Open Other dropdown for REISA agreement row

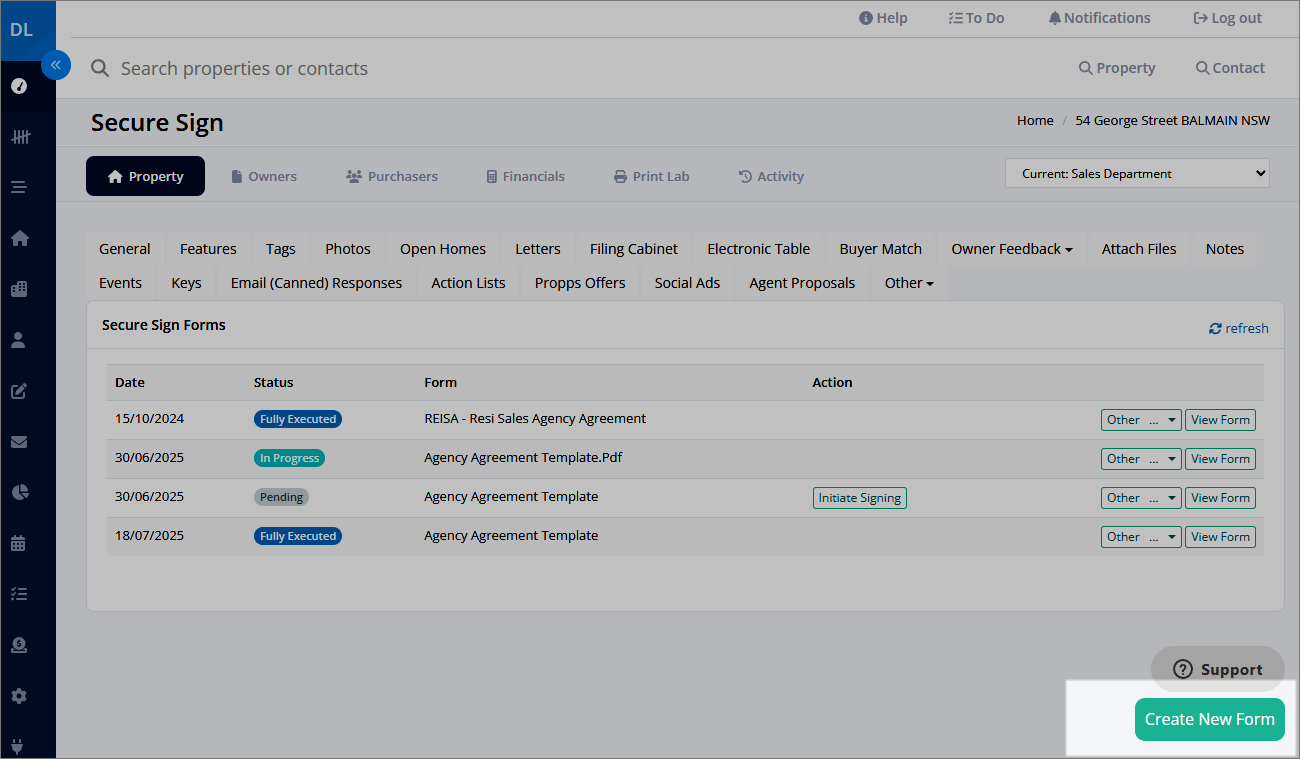[1140, 420]
